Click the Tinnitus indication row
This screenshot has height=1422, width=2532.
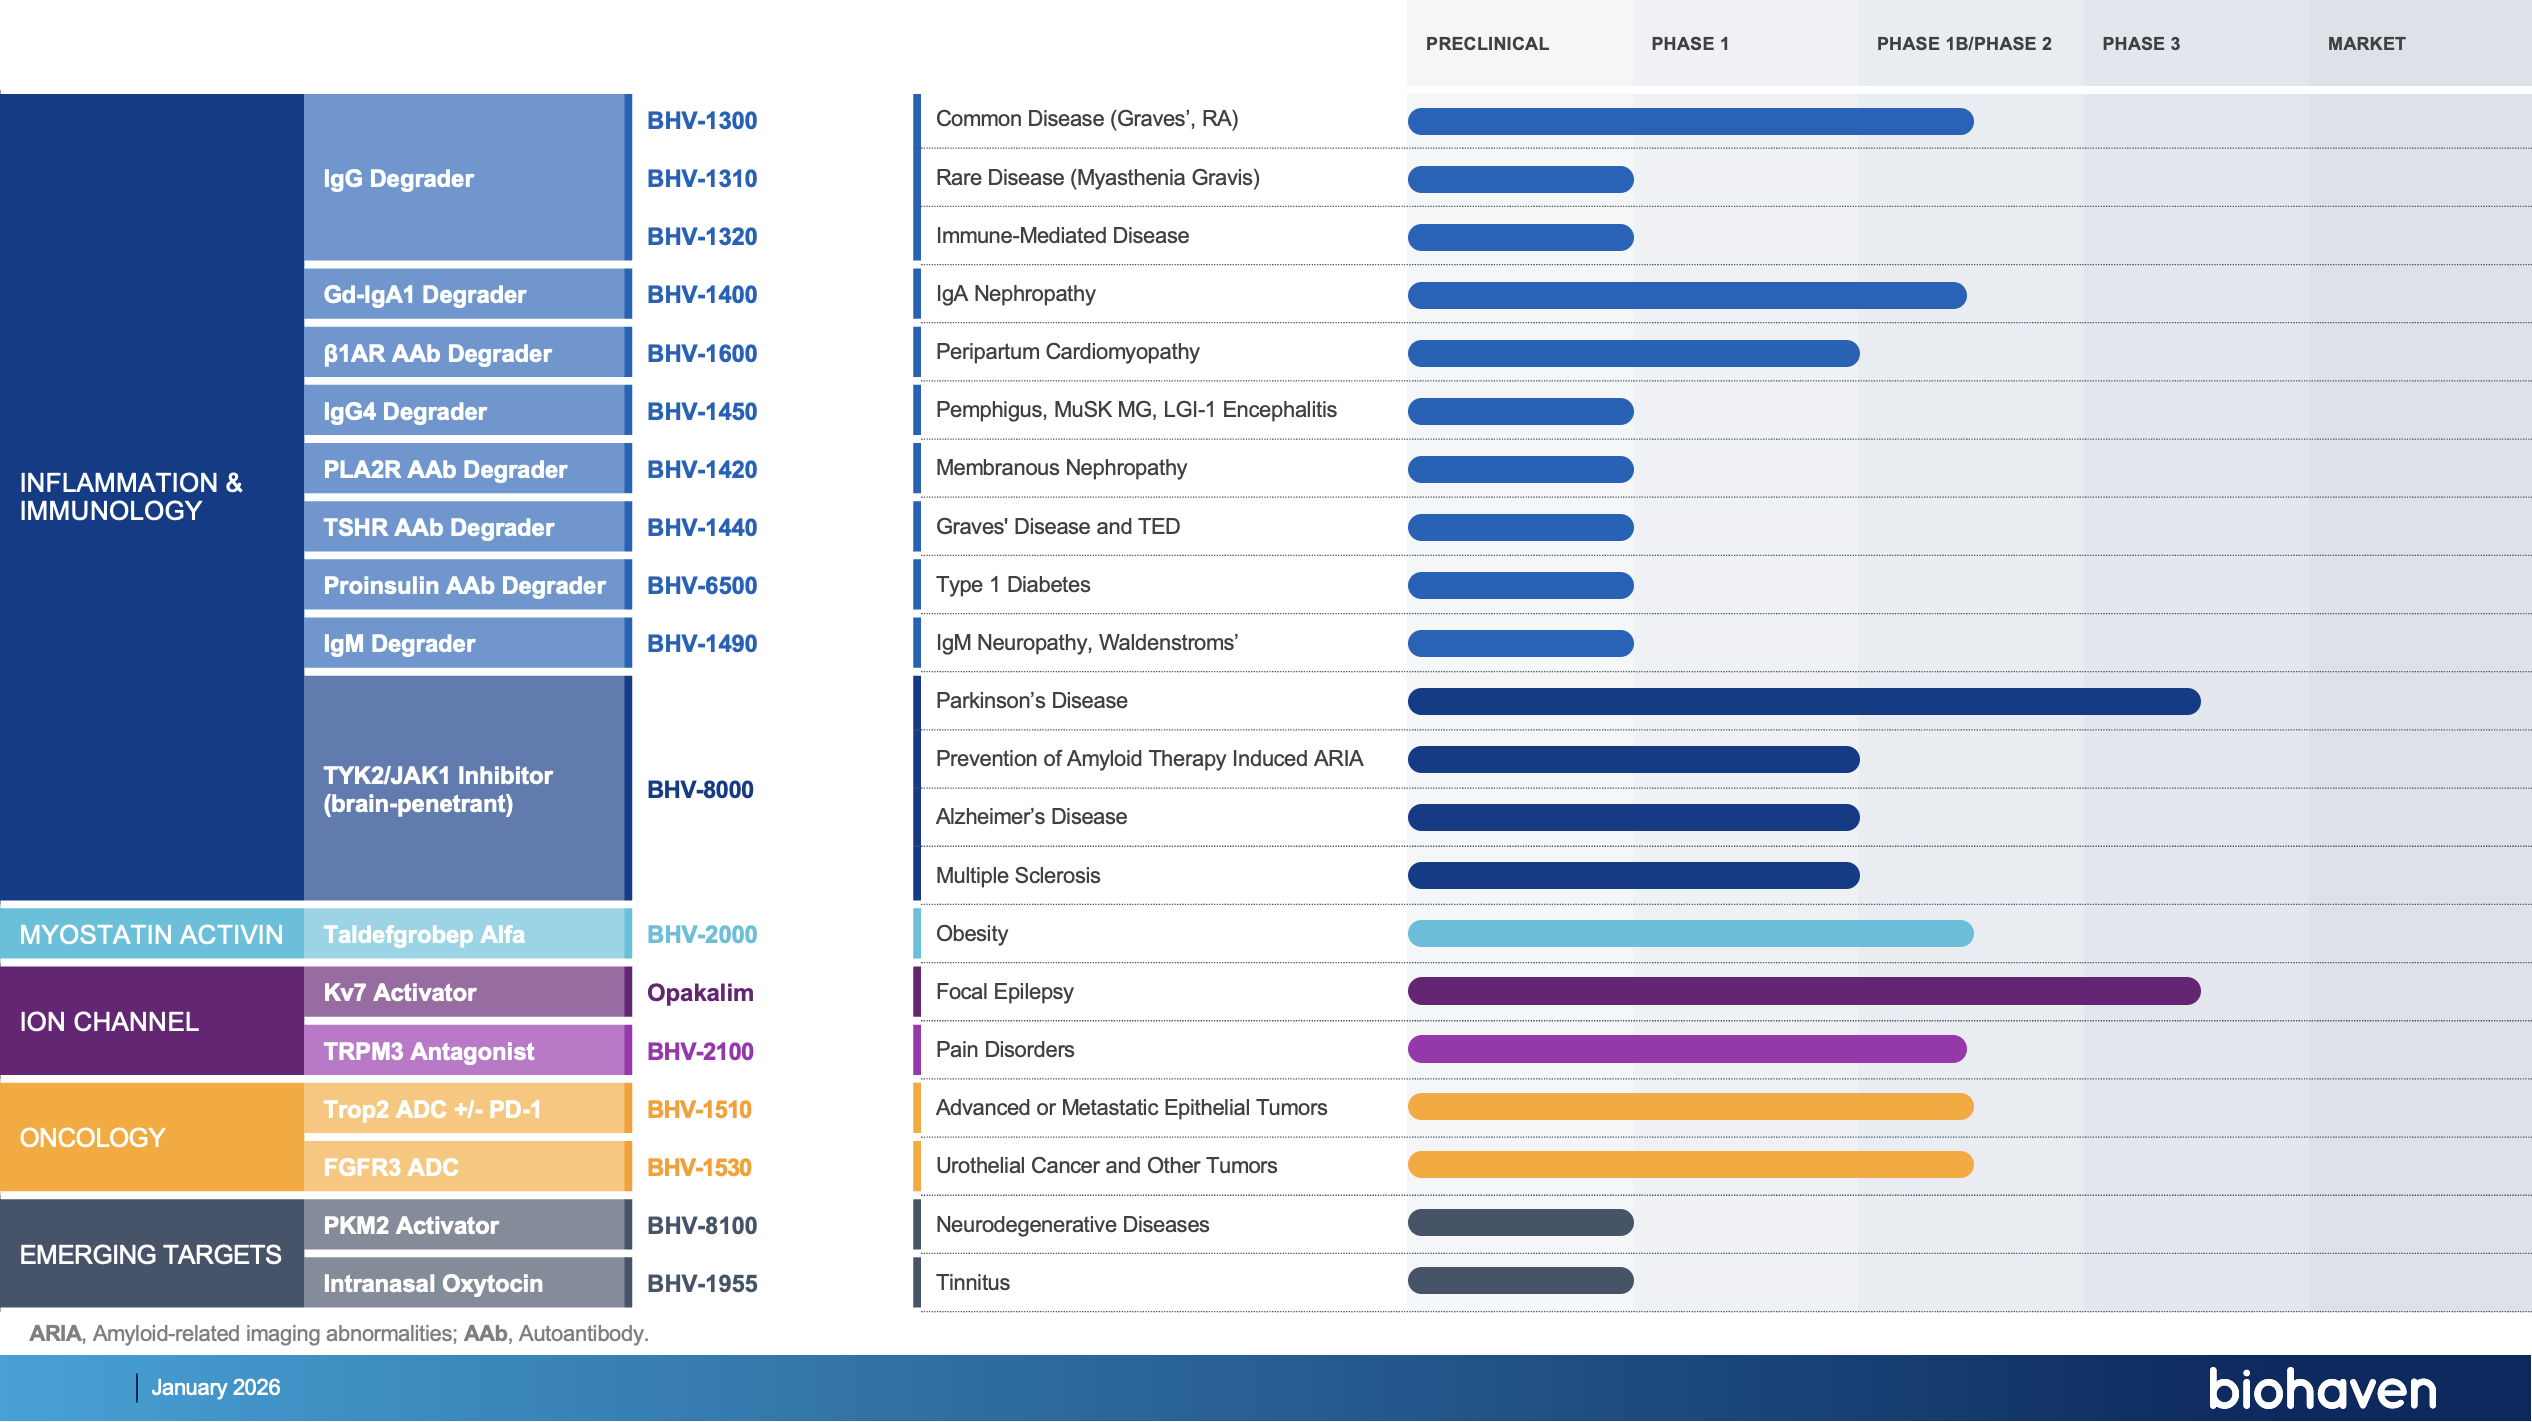pyautogui.click(x=972, y=1283)
